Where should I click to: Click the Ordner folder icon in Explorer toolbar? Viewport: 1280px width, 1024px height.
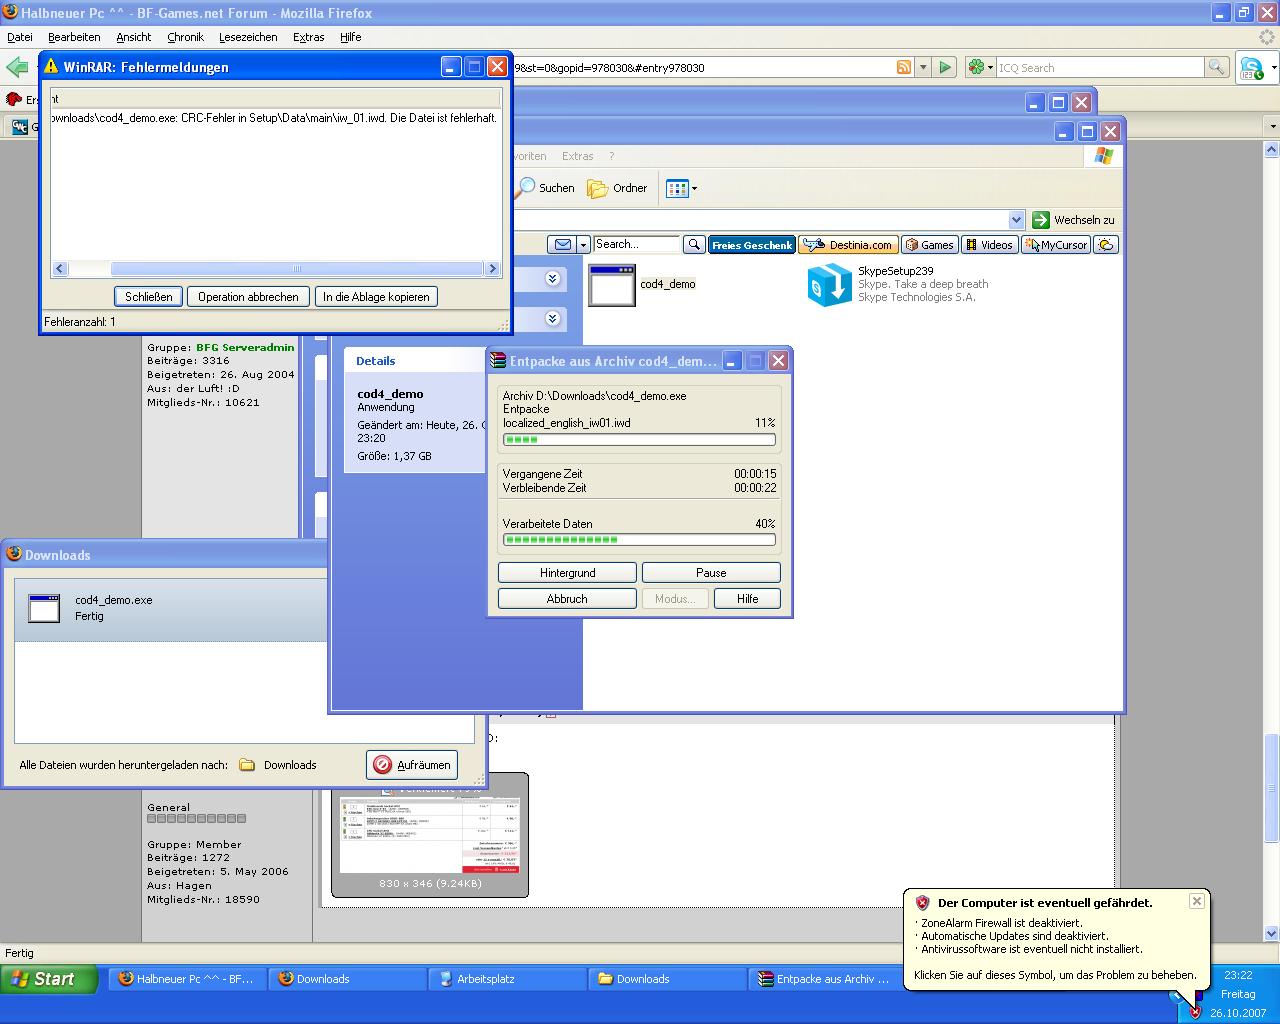(598, 188)
